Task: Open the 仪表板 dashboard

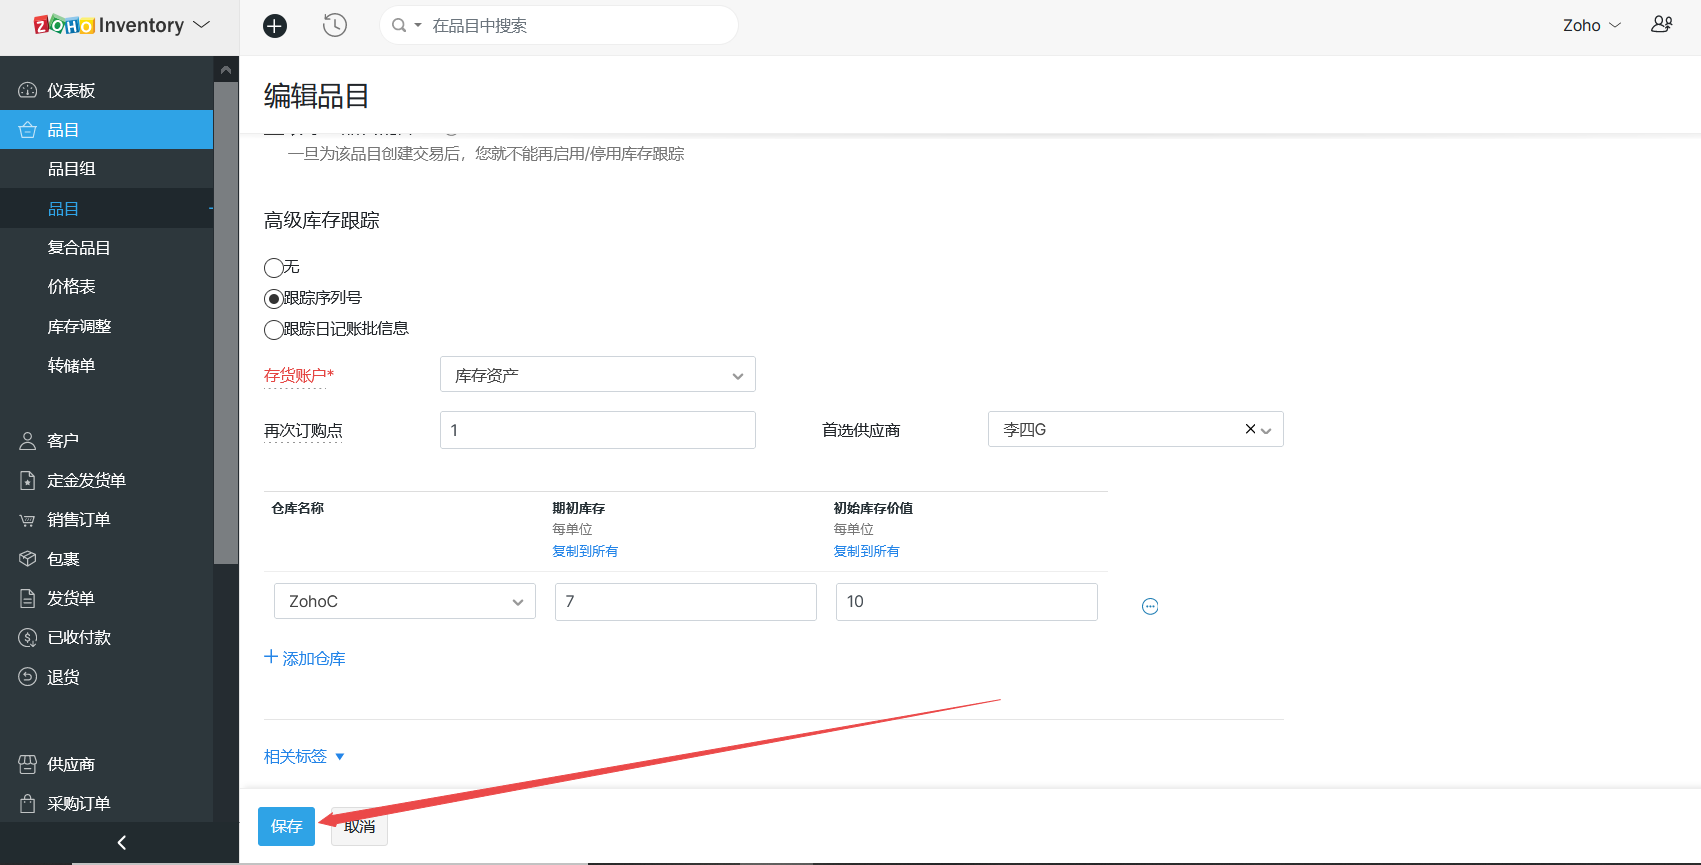Action: (x=70, y=91)
